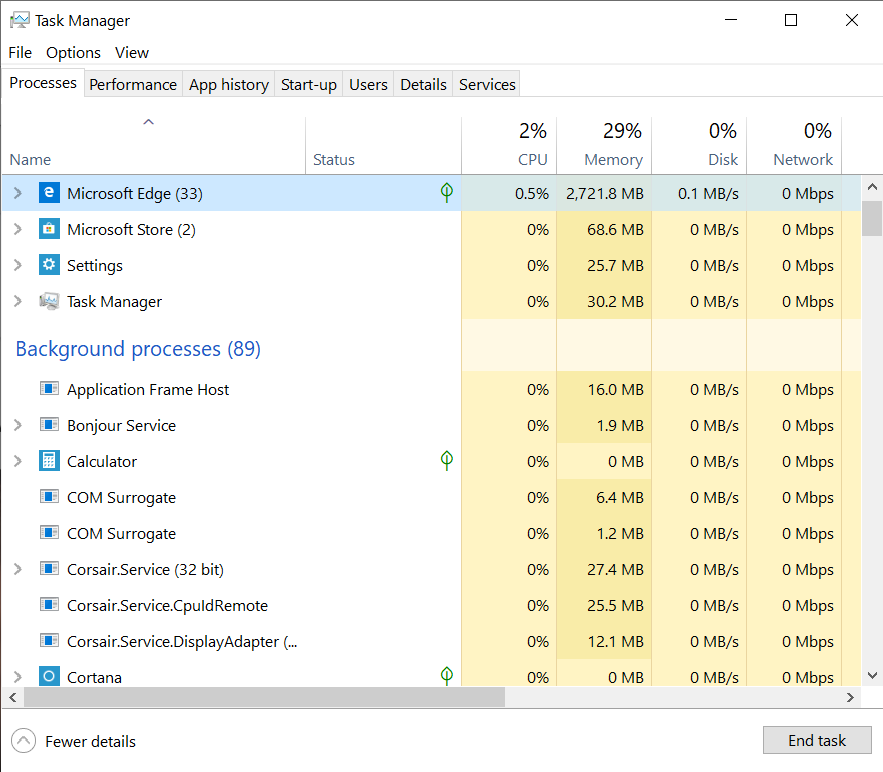Click the Corsair.Service.DisplayAdapter icon
Screen dimensions: 883x772
(x=49, y=641)
